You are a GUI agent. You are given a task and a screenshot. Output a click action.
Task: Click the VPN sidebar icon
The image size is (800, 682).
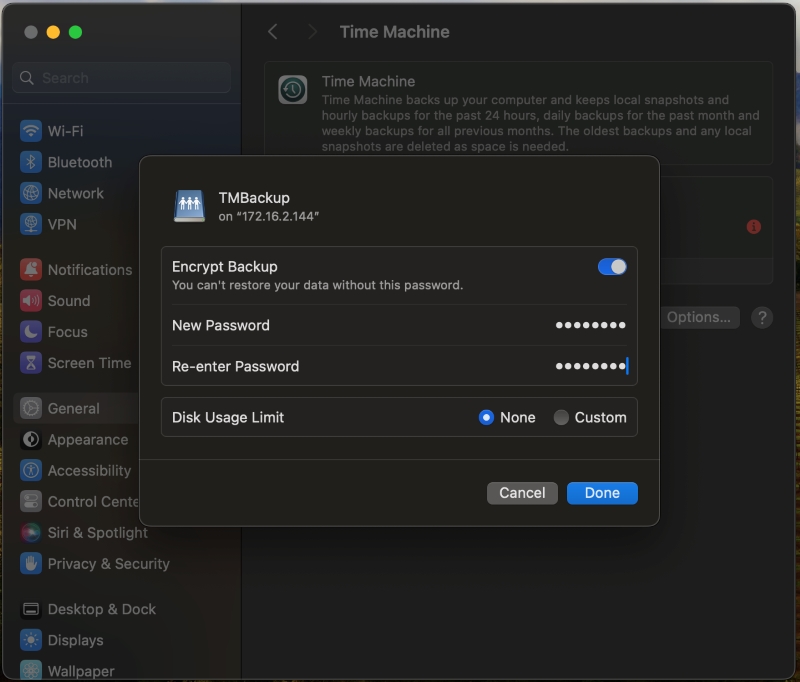[31, 224]
